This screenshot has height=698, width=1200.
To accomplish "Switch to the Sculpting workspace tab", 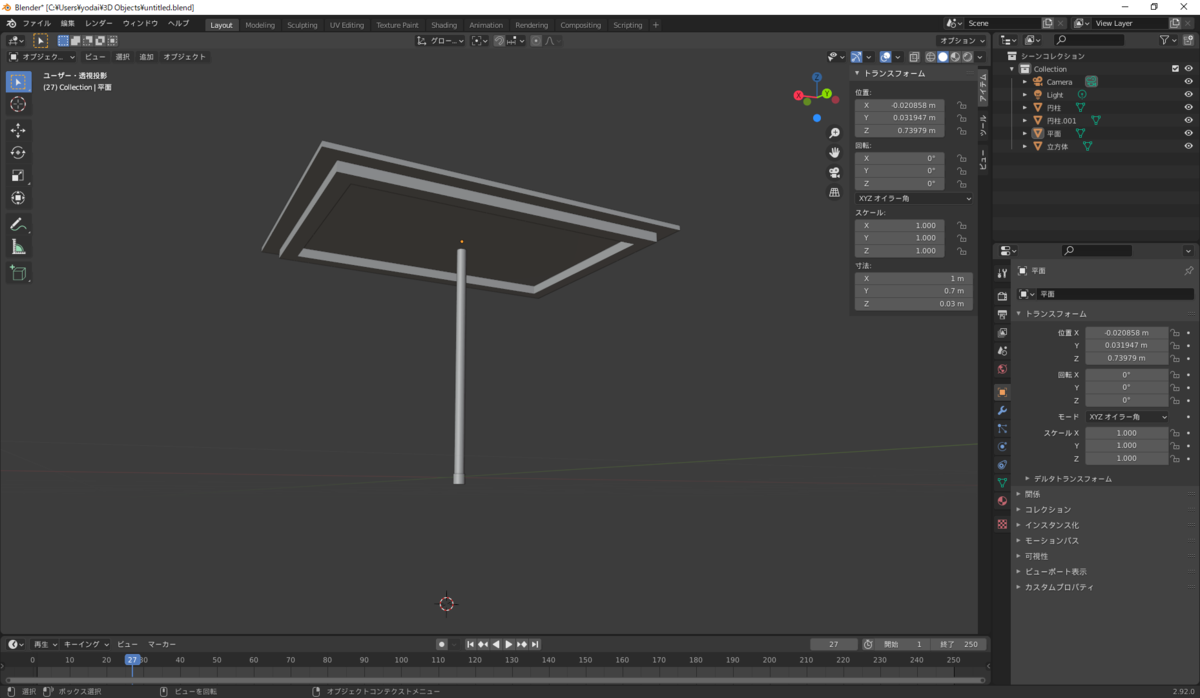I will 302,25.
